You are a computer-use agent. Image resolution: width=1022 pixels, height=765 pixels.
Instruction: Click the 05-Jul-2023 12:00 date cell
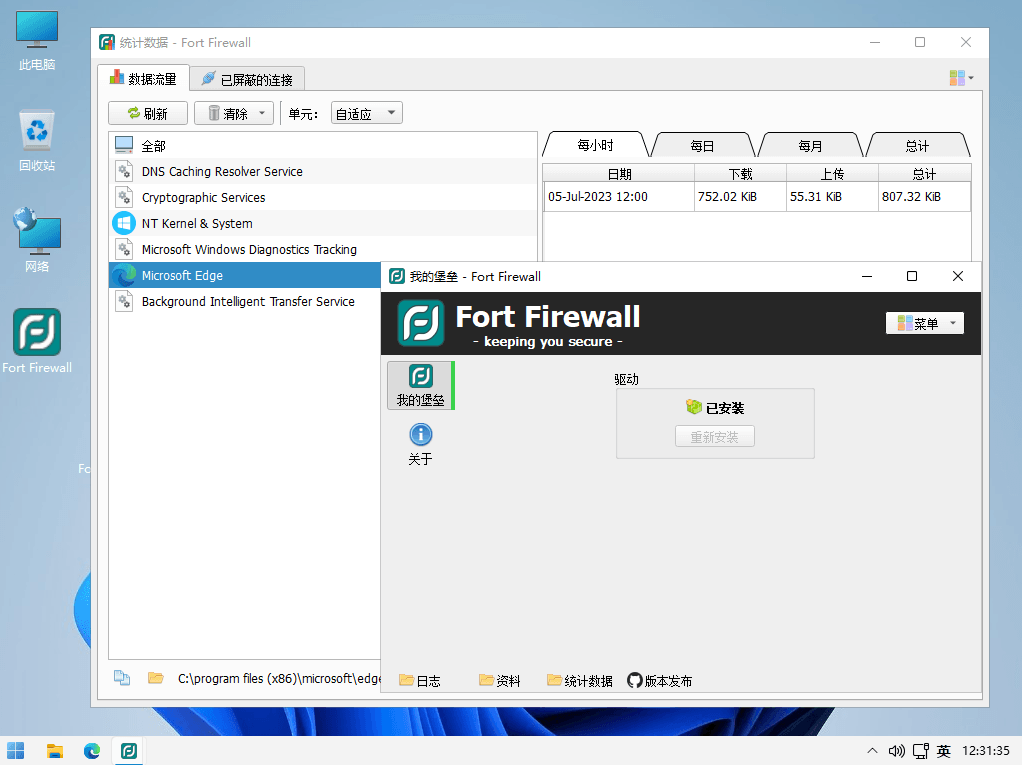(619, 197)
